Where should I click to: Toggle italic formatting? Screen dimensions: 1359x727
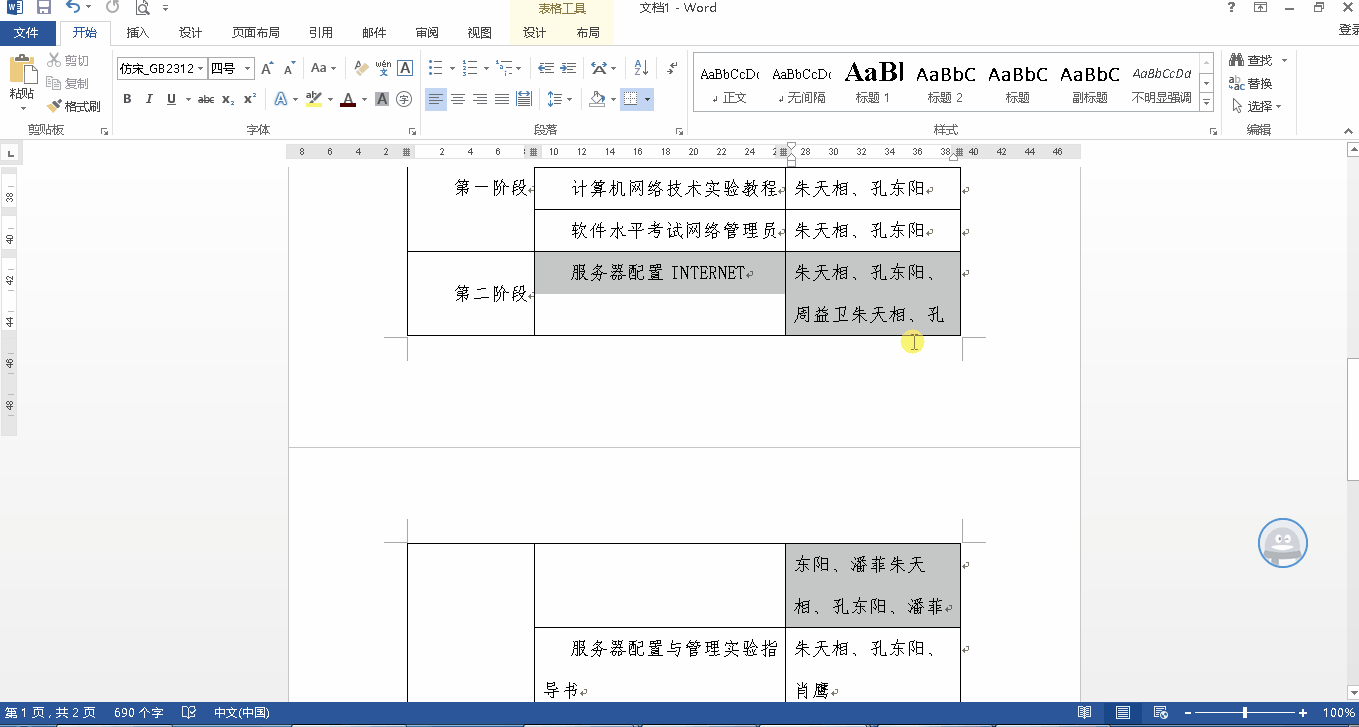pos(149,99)
